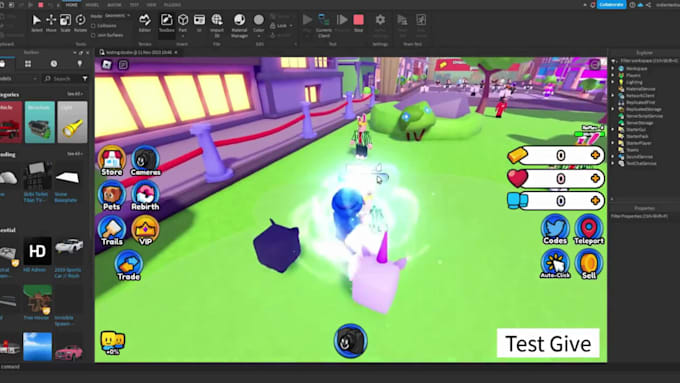The image size is (680, 383).
Task: Stop the running playtest
Action: tap(358, 23)
